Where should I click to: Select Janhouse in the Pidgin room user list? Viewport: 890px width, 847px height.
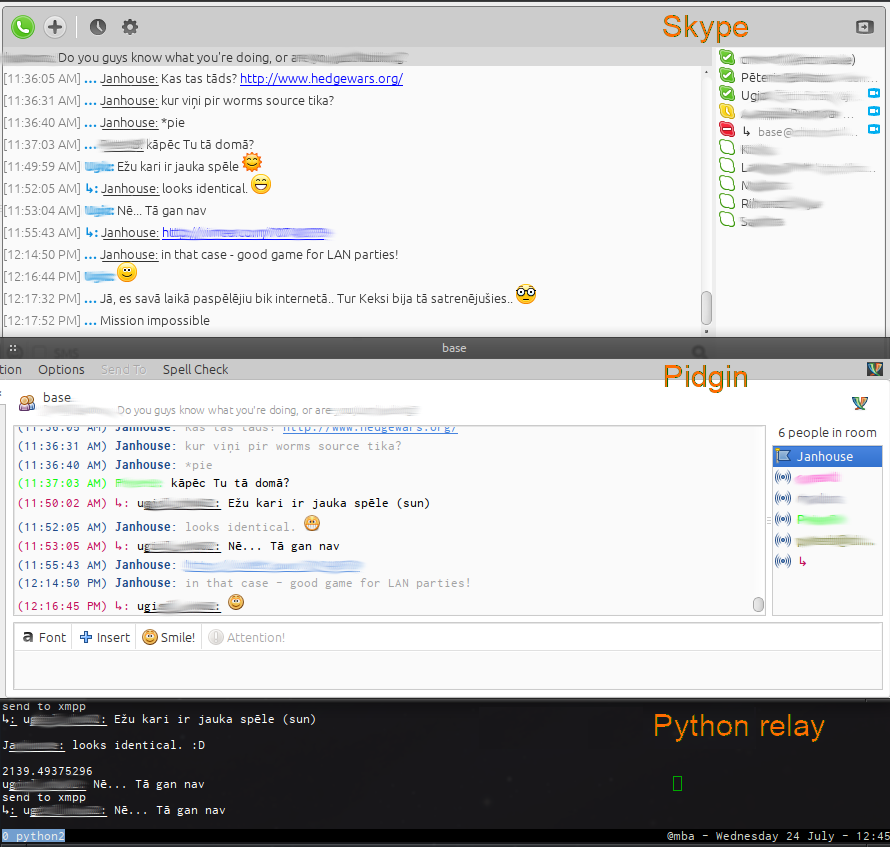(827, 456)
